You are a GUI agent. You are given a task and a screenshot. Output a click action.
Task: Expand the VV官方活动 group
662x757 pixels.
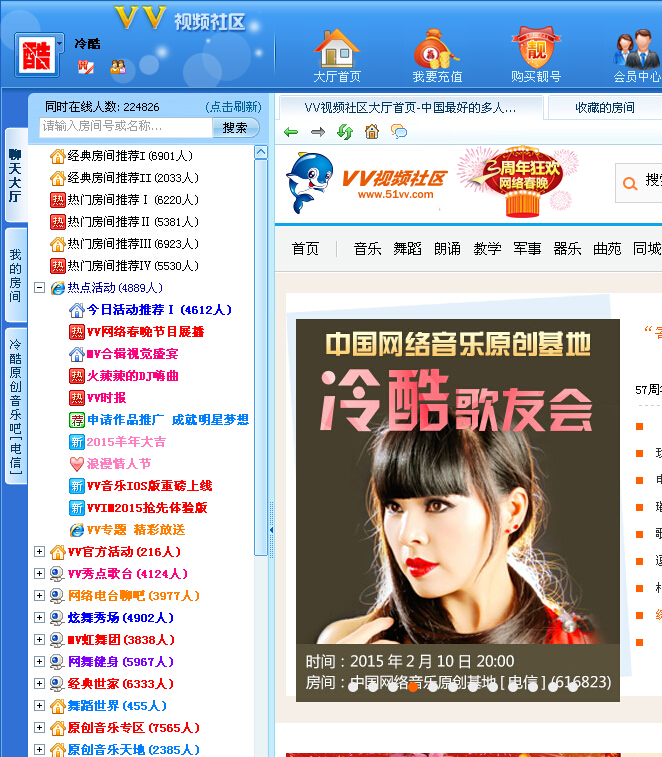click(x=40, y=552)
